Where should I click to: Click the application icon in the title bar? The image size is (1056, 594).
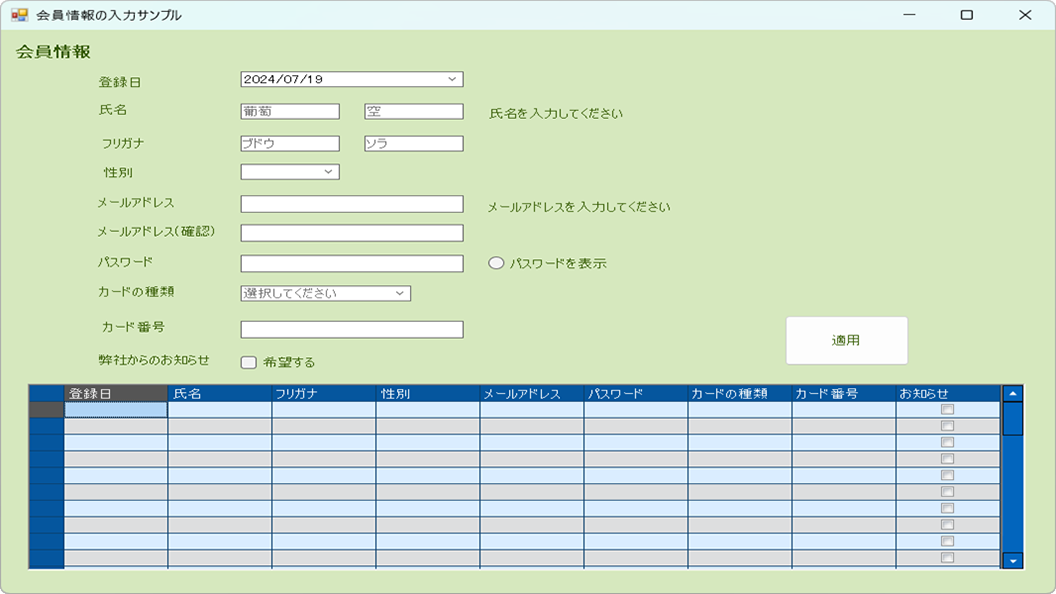[20, 15]
